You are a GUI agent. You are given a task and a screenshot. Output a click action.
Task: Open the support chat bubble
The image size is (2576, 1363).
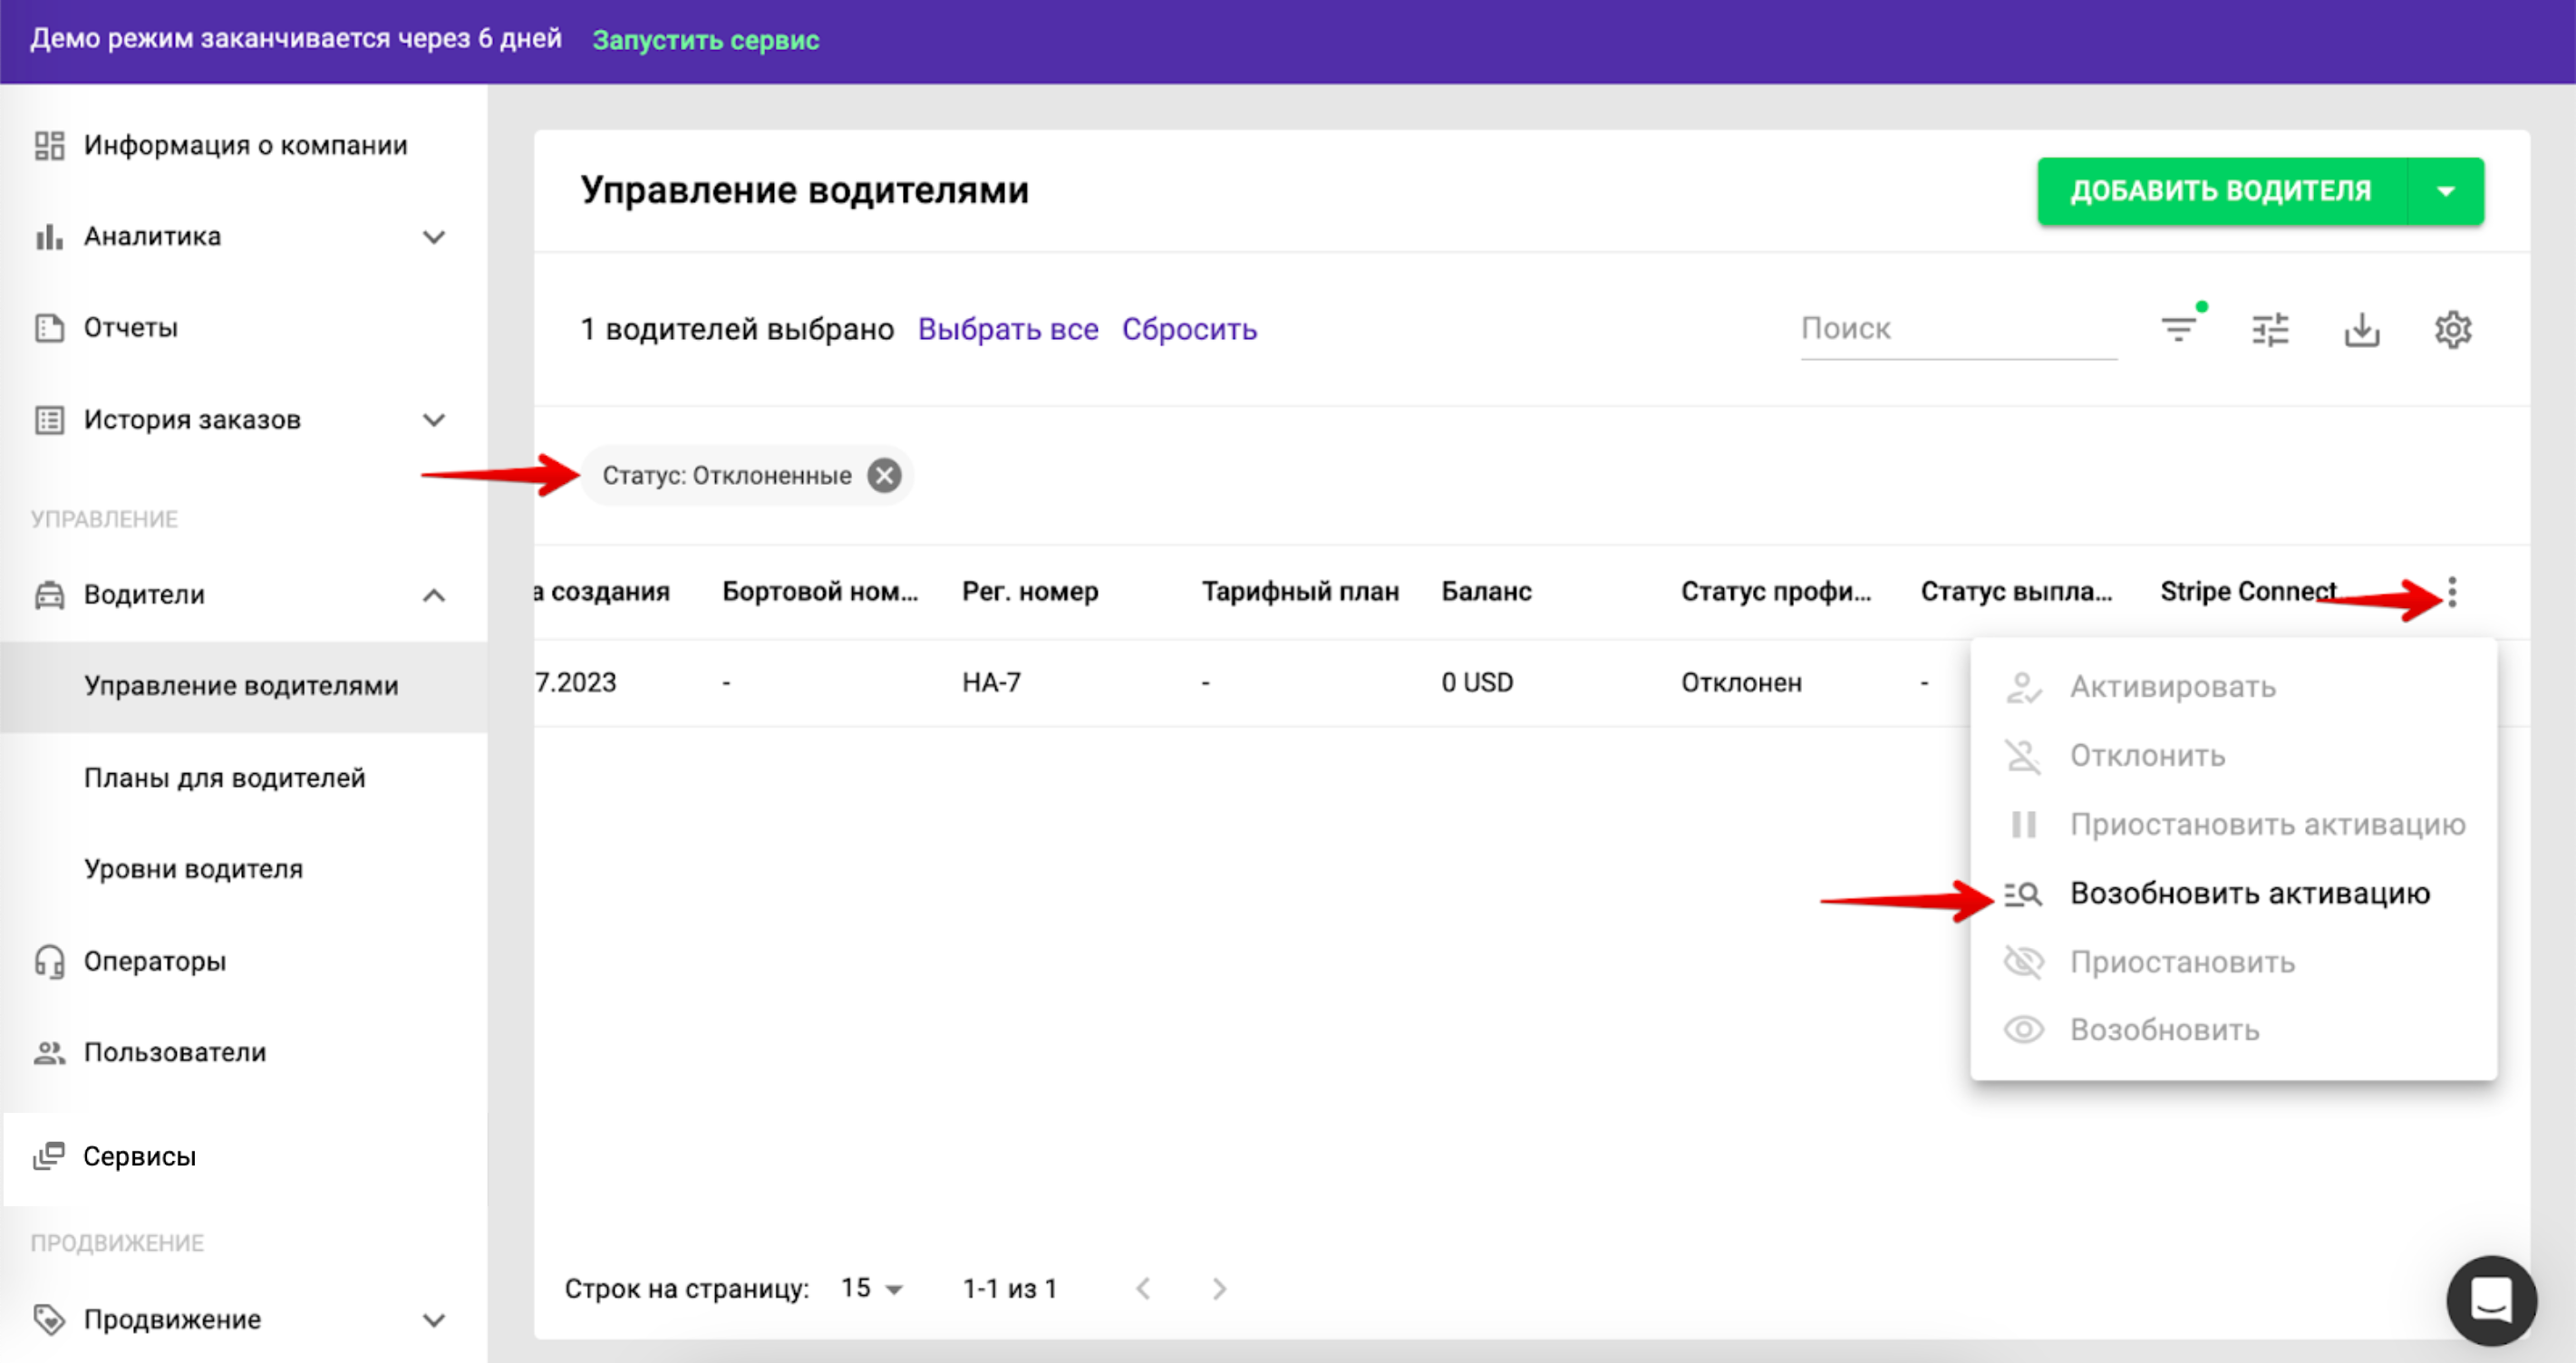2491,1300
